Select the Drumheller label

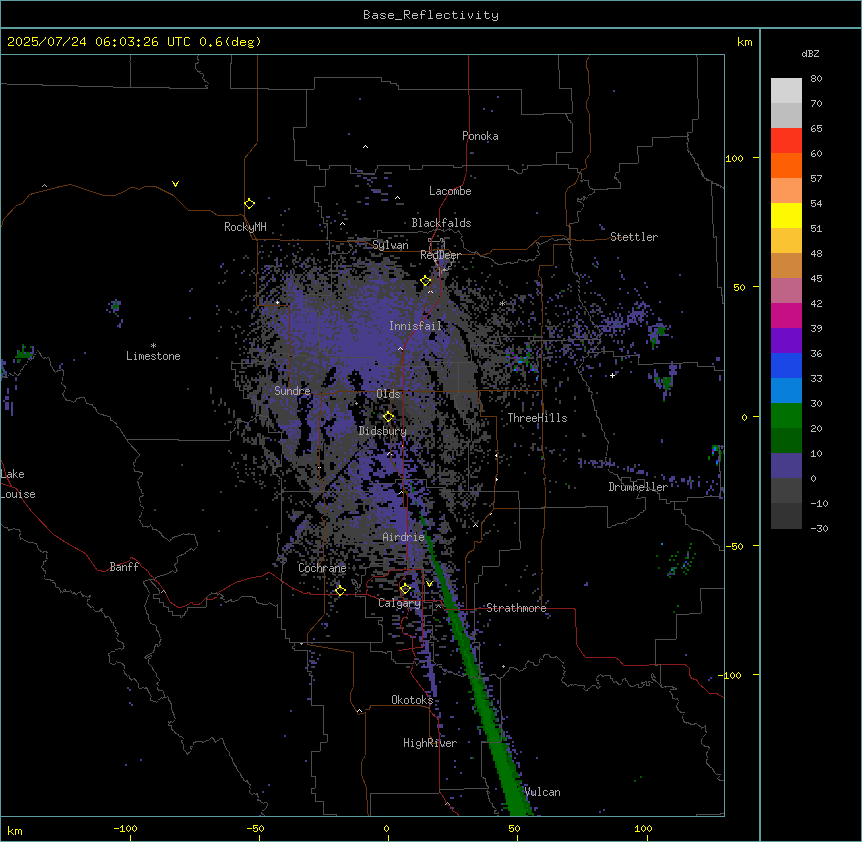coord(638,487)
